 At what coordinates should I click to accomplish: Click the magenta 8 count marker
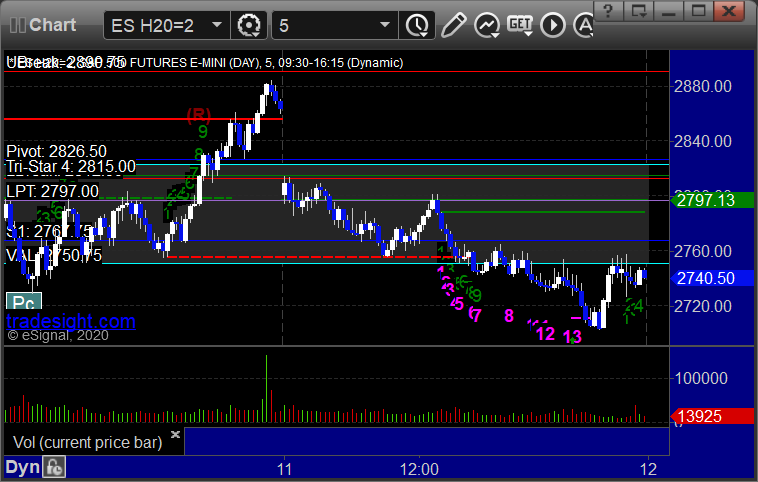coord(509,316)
